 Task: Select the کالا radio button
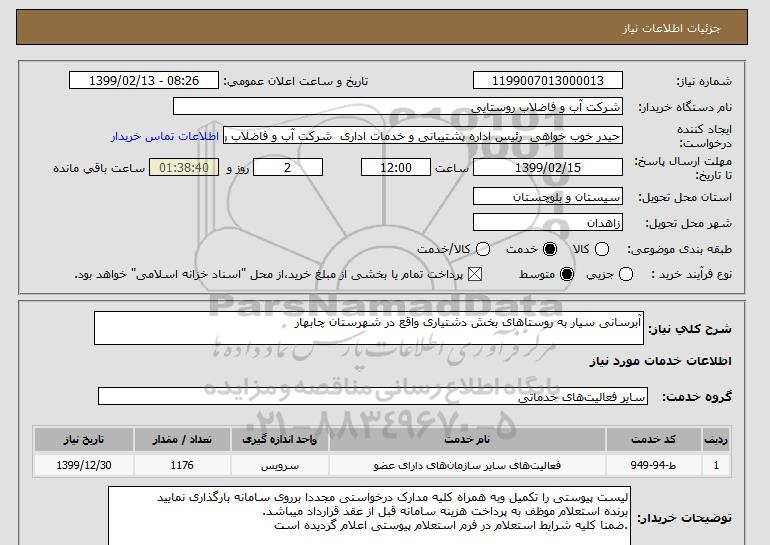(x=602, y=249)
